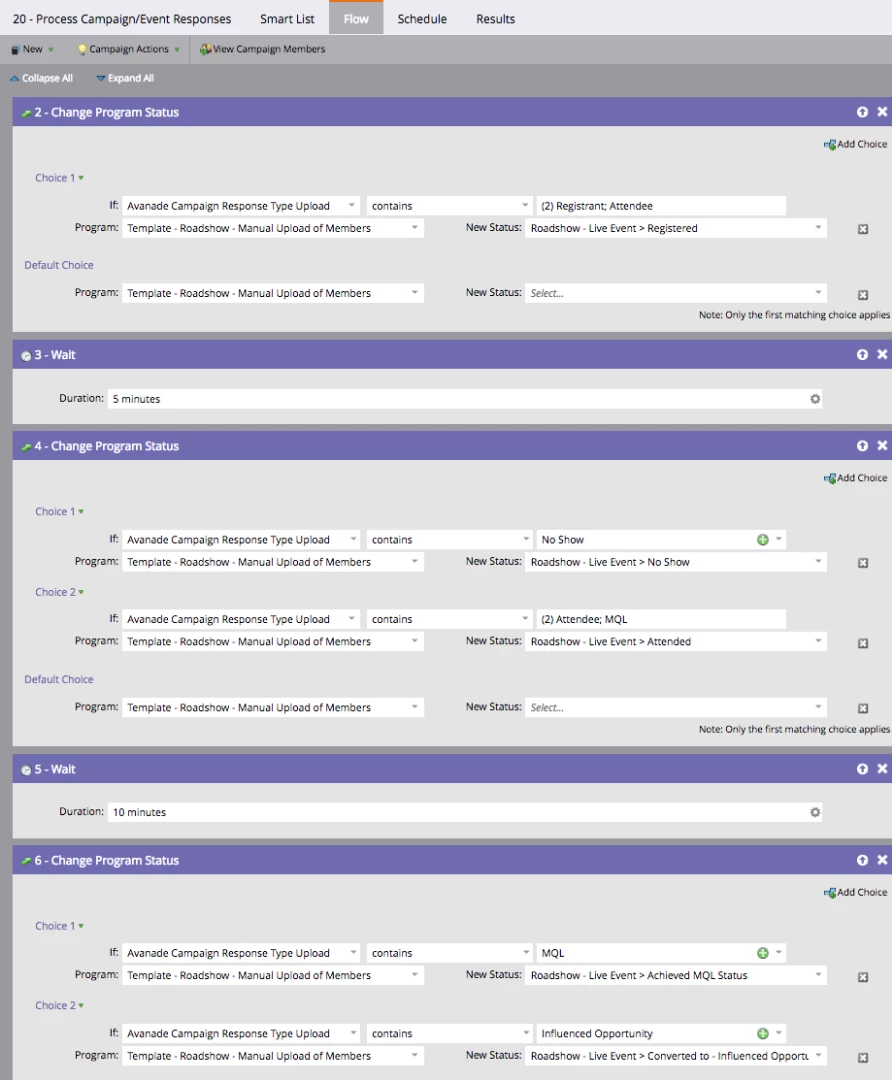
Task: Delete step 2 Change Program Status
Action: (882, 112)
